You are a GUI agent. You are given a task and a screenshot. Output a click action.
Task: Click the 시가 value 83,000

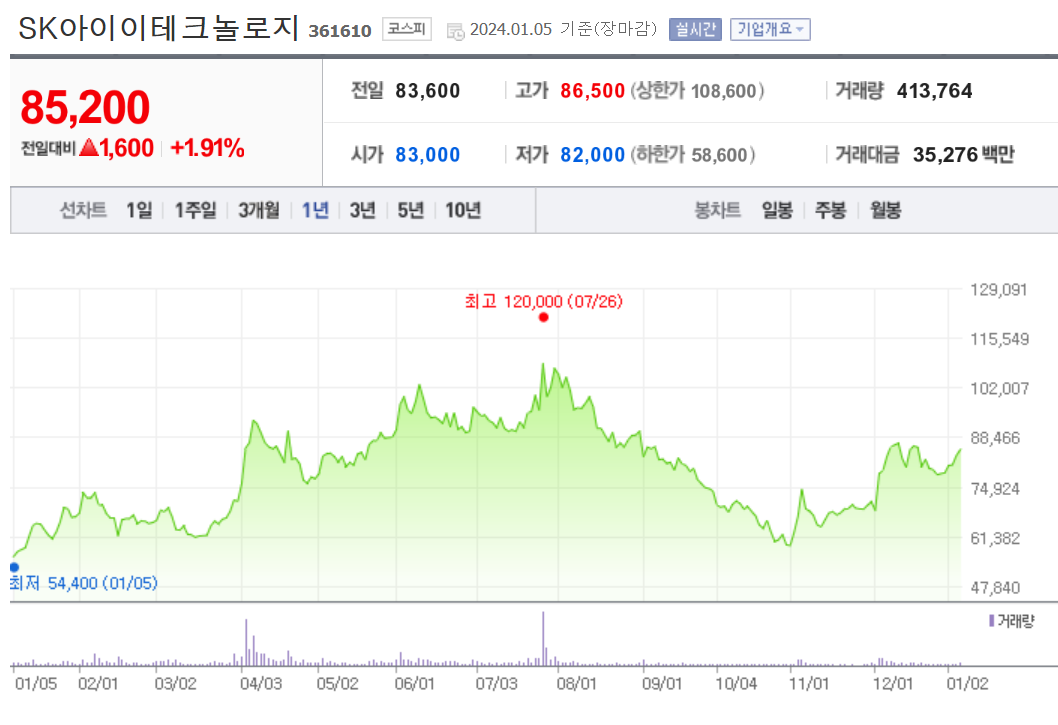[428, 155]
